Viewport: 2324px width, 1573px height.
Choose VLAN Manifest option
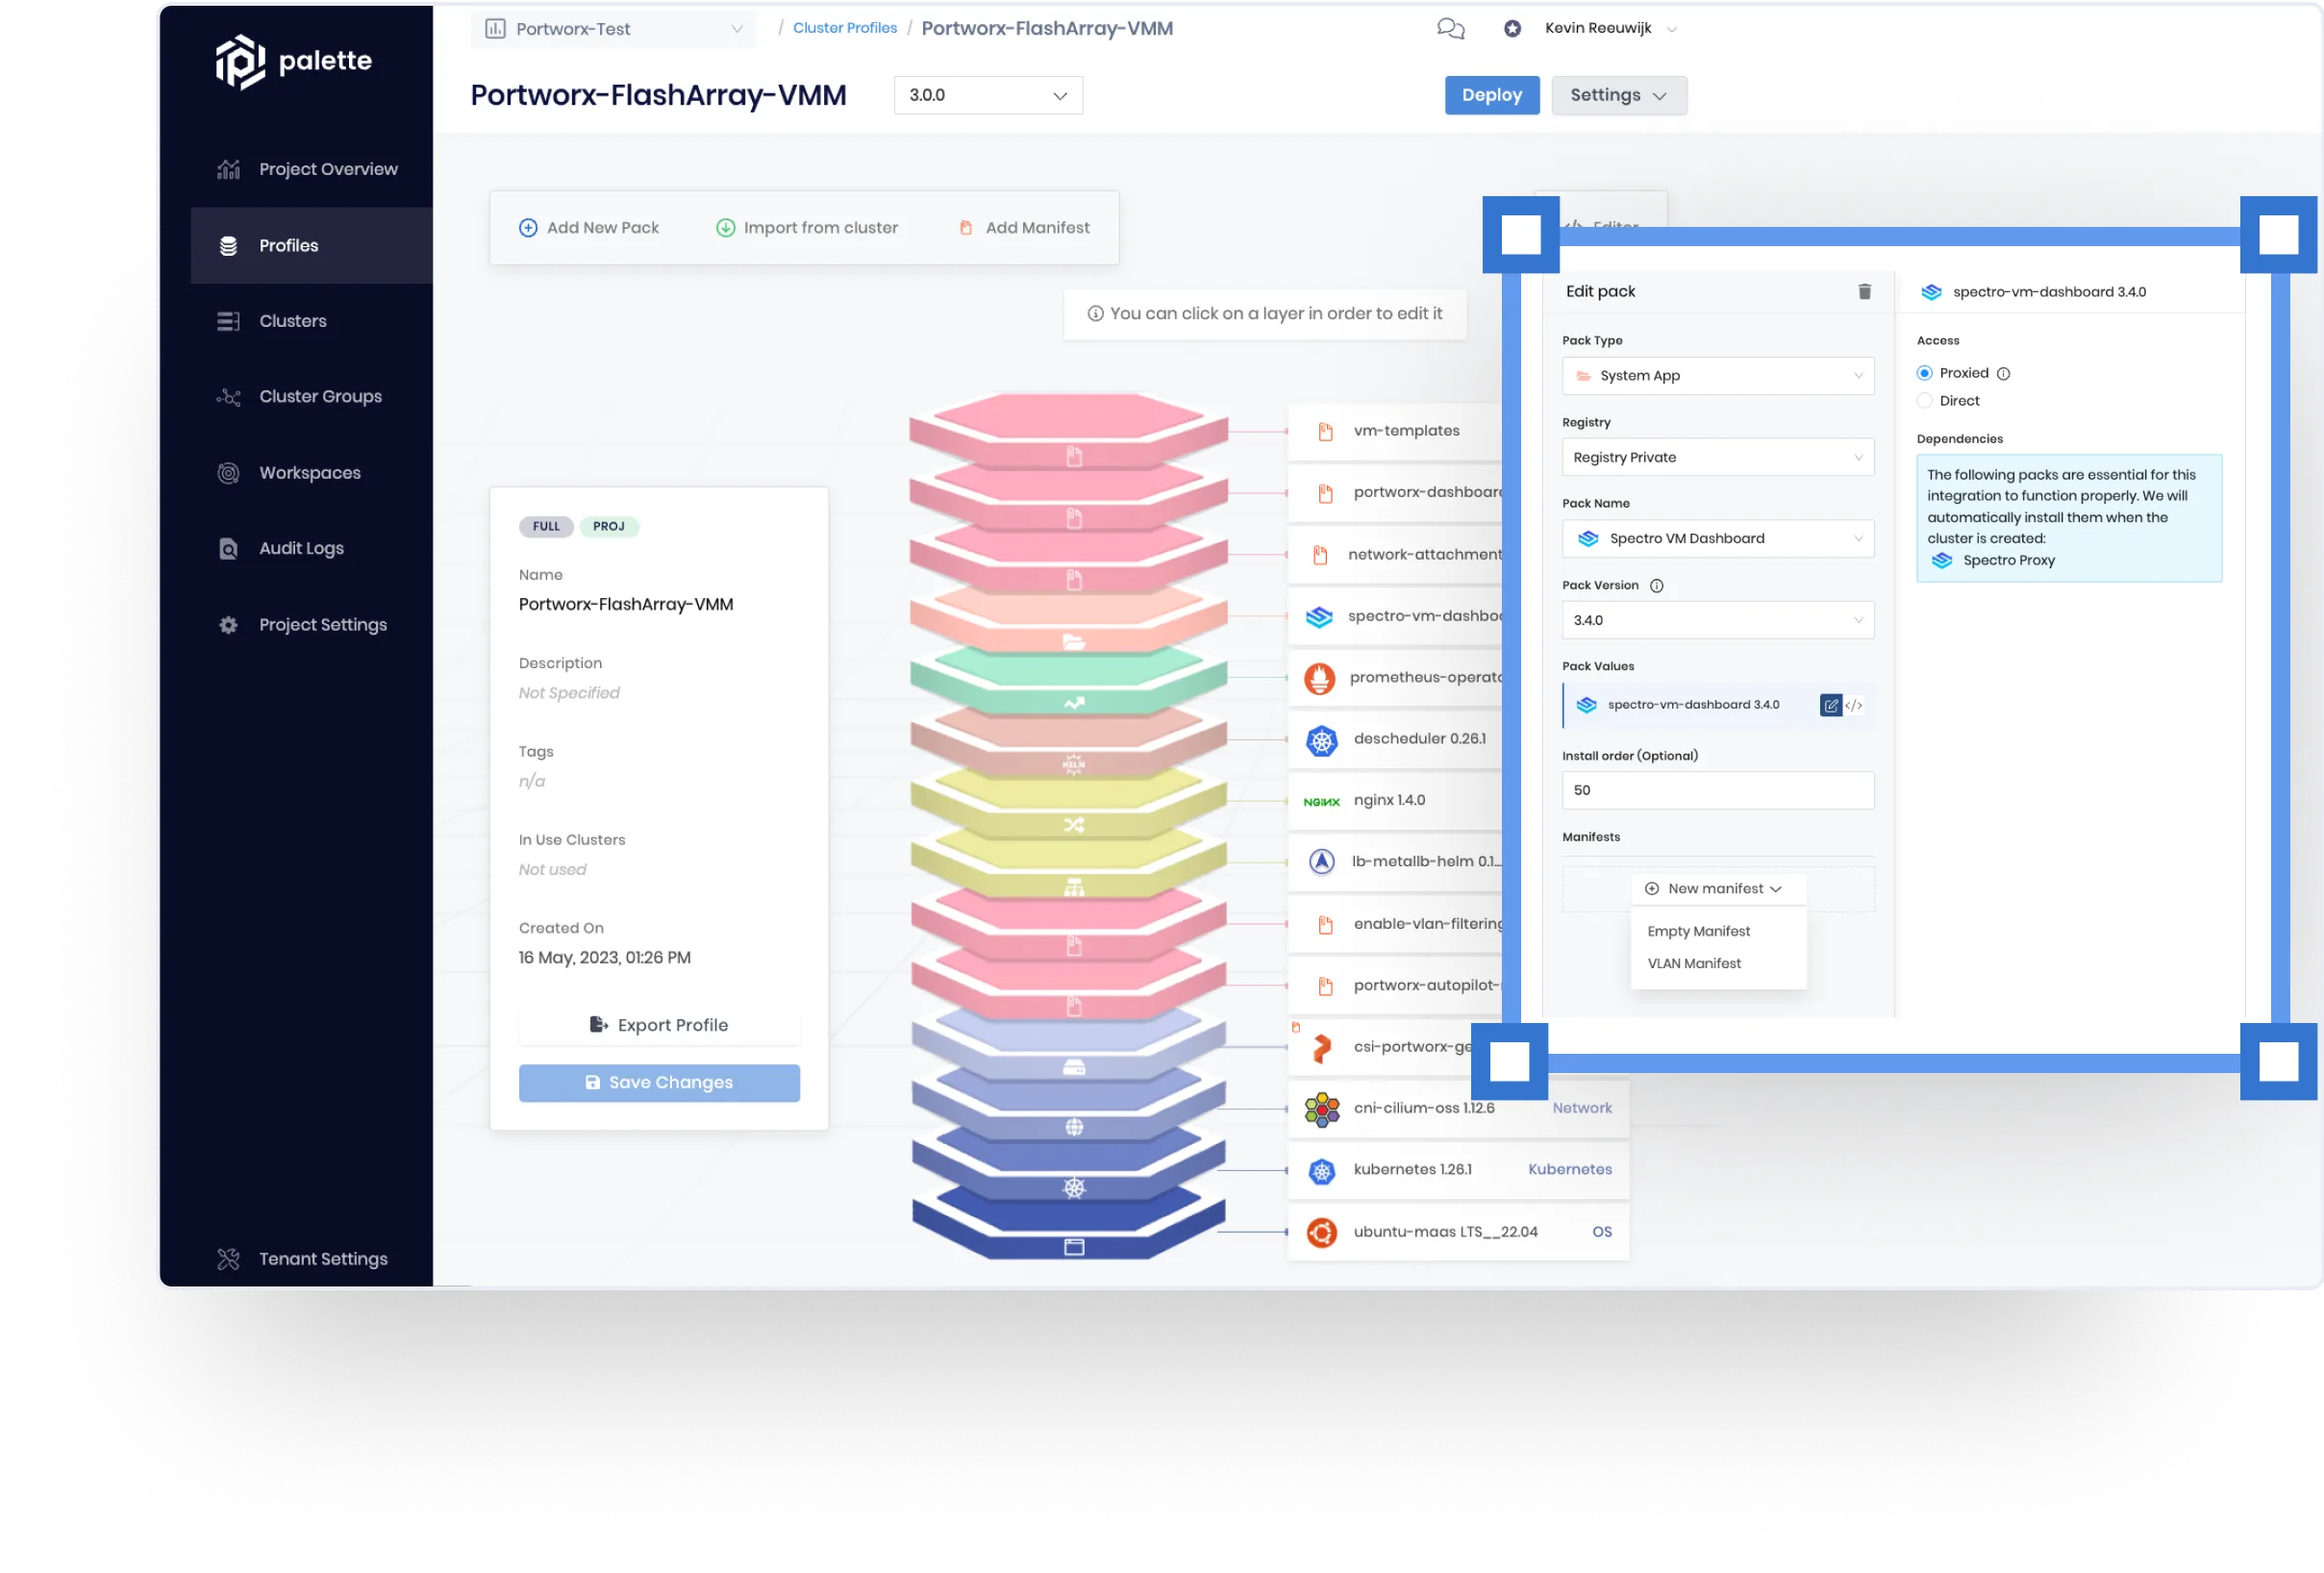pyautogui.click(x=1694, y=963)
